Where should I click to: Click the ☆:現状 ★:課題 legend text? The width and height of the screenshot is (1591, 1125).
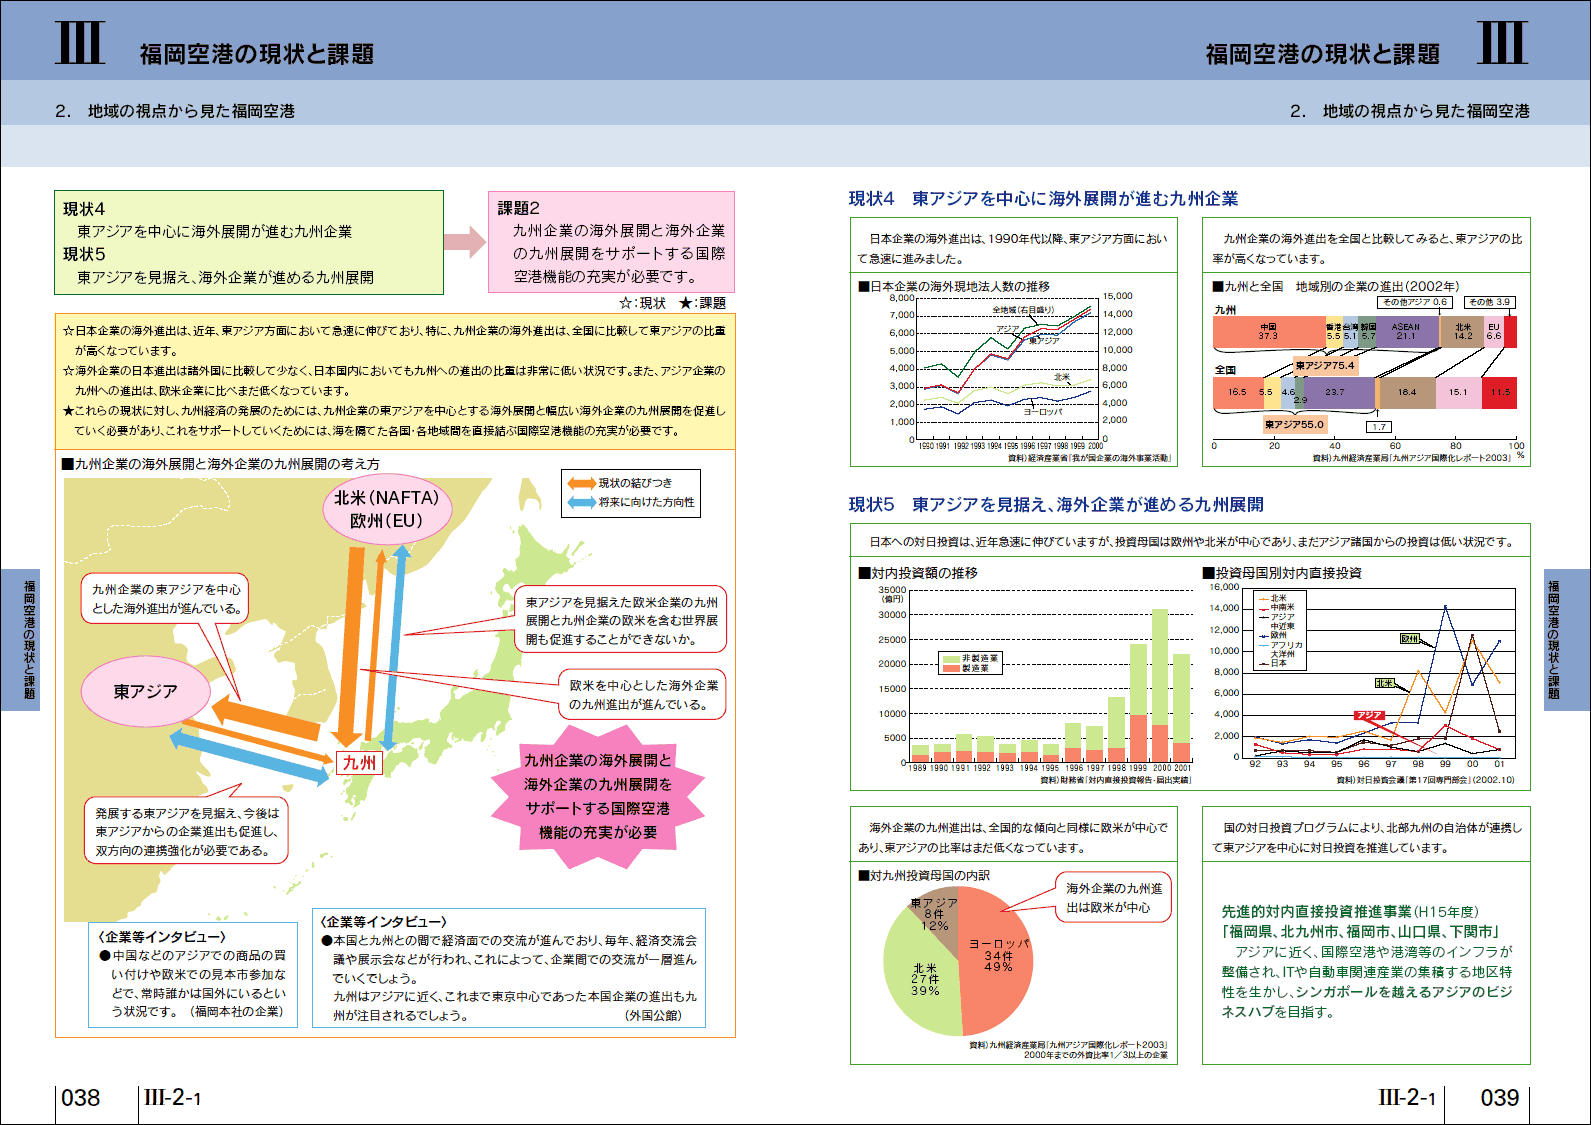click(x=672, y=303)
